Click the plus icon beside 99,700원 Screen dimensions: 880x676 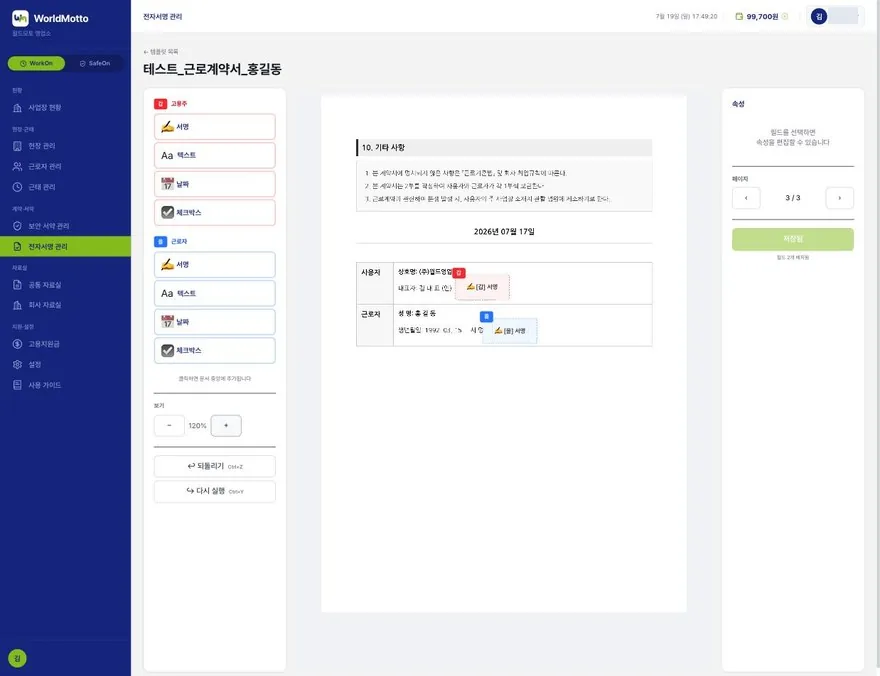[x=785, y=17]
